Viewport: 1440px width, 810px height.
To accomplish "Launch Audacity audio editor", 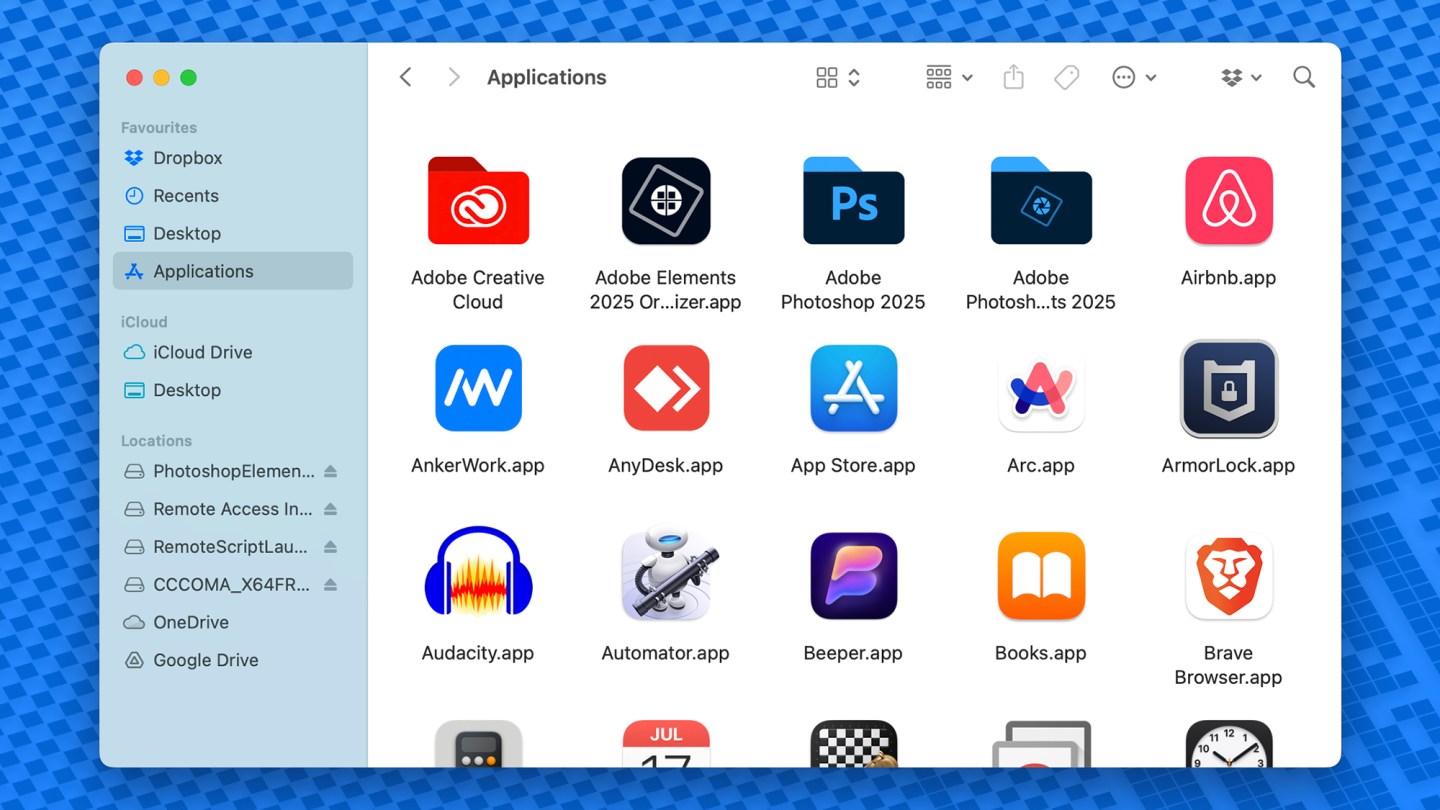I will [x=477, y=575].
